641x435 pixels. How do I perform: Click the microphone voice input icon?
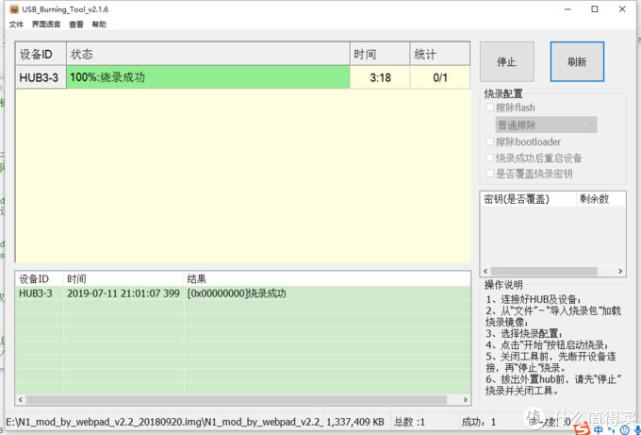636,430
